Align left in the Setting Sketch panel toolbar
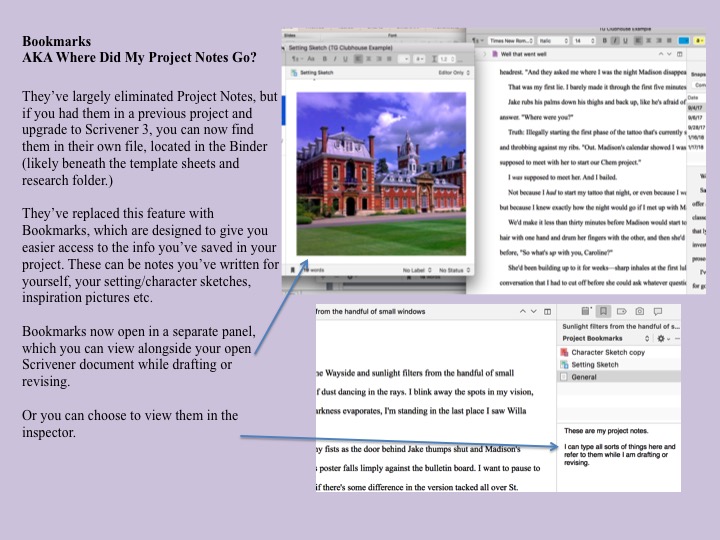Image resolution: width=720 pixels, height=540 pixels. (x=358, y=59)
